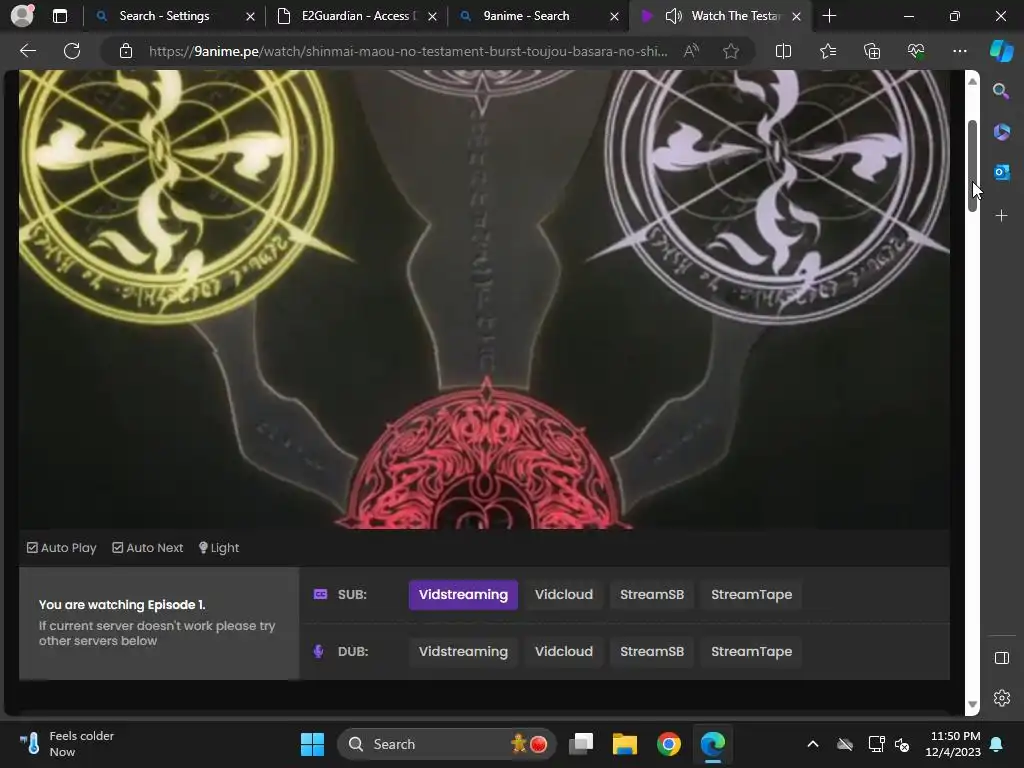This screenshot has height=768, width=1024.
Task: Toggle the Light switch
Action: (219, 548)
